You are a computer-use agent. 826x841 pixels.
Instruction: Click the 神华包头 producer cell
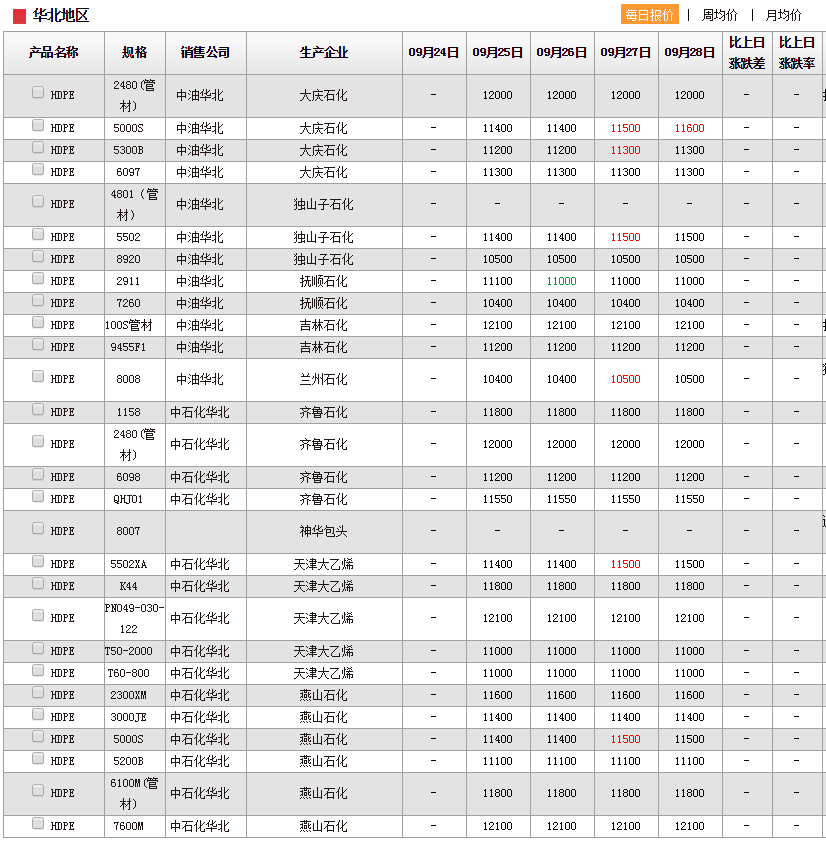click(x=324, y=532)
